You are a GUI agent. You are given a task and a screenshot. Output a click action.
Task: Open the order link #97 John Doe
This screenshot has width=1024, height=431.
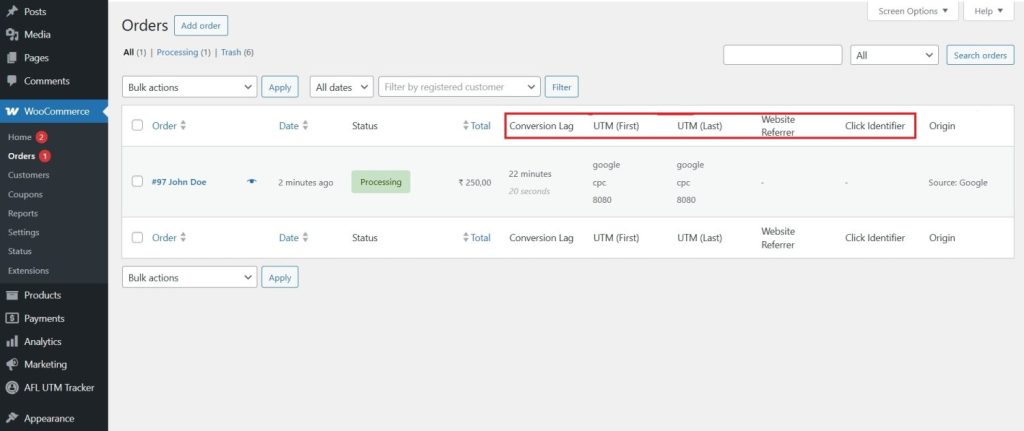click(x=179, y=182)
